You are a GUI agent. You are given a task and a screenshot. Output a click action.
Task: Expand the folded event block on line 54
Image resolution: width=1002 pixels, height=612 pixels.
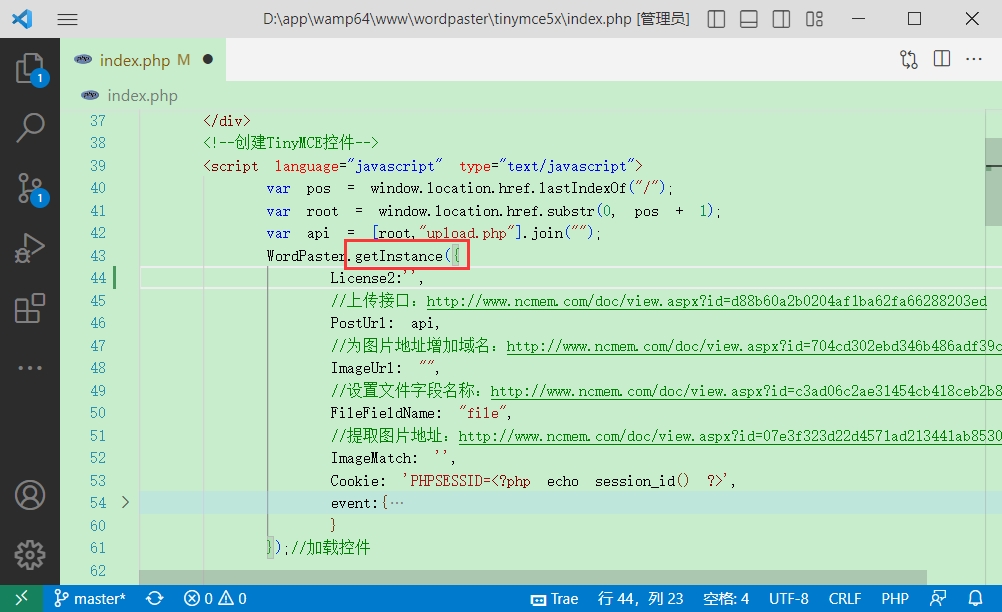pos(125,502)
